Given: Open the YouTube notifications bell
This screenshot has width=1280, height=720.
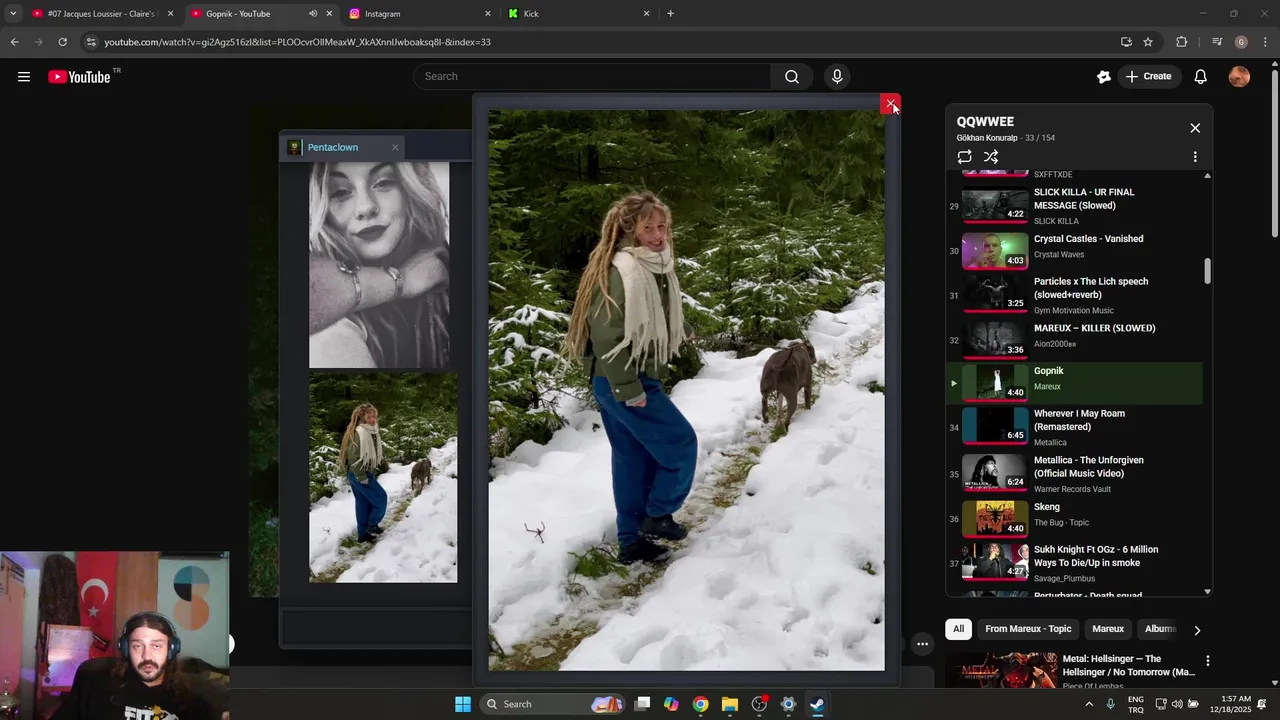Looking at the screenshot, I should click(1201, 77).
